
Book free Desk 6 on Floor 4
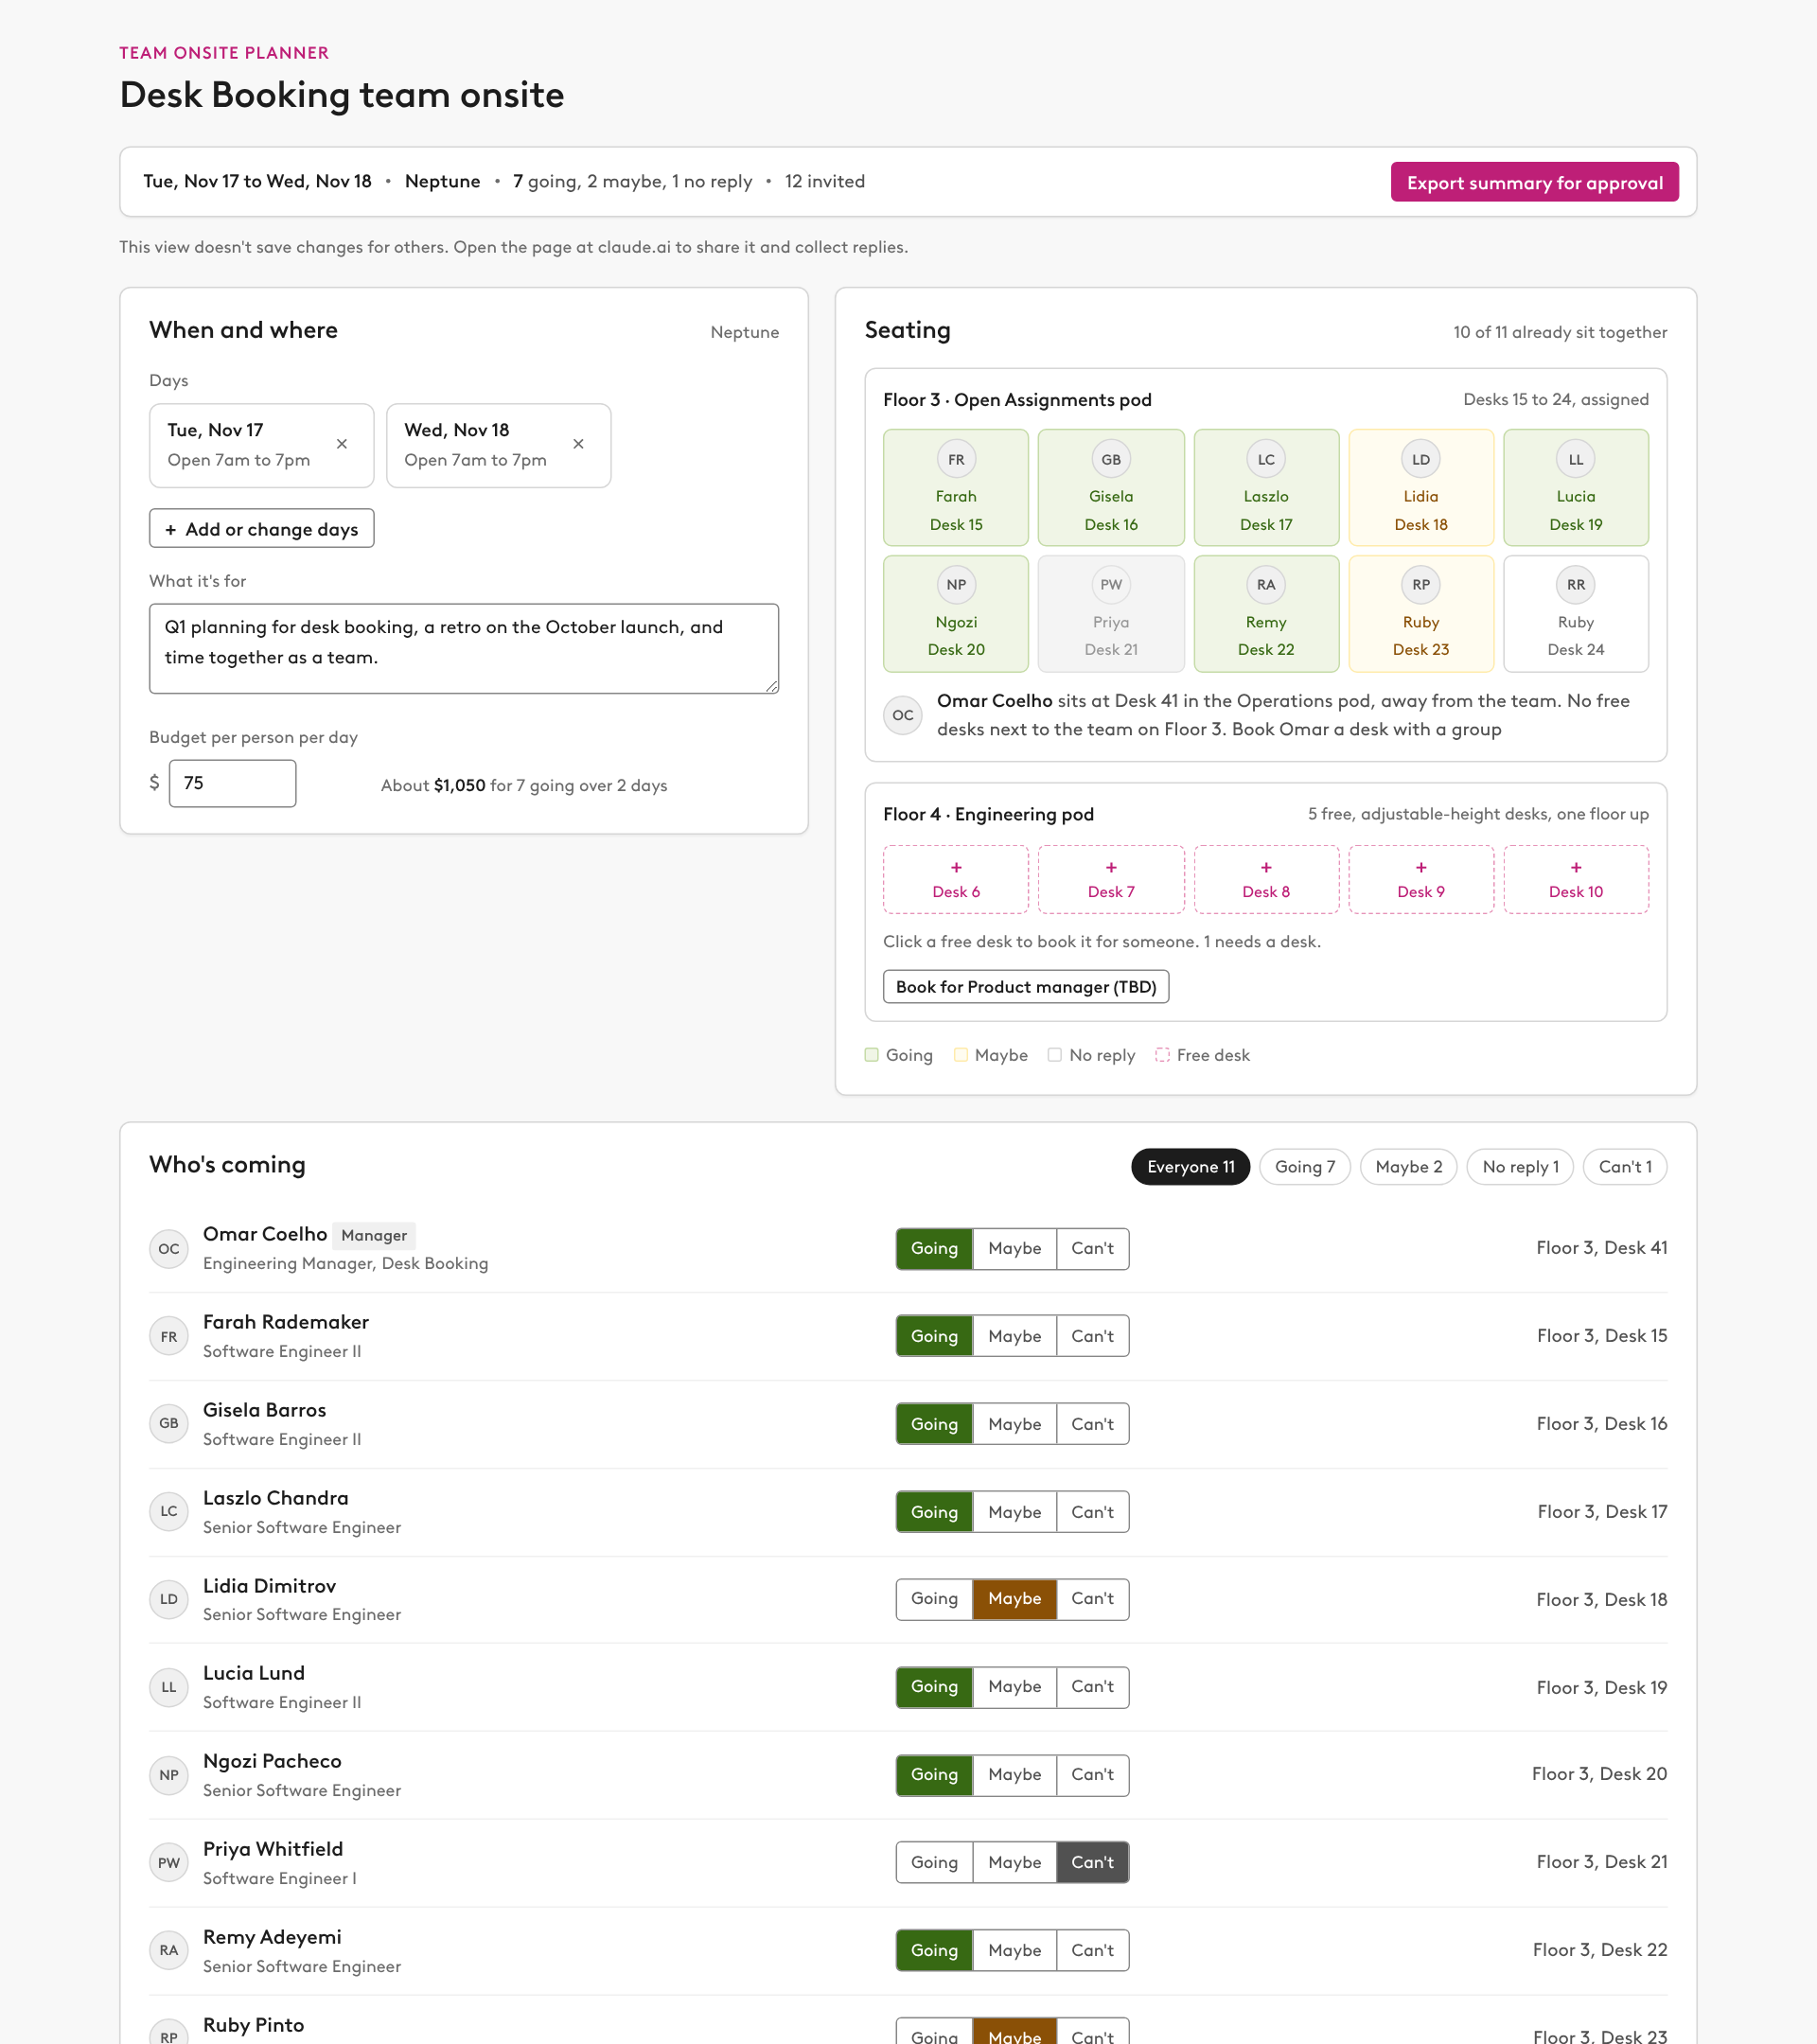point(956,879)
